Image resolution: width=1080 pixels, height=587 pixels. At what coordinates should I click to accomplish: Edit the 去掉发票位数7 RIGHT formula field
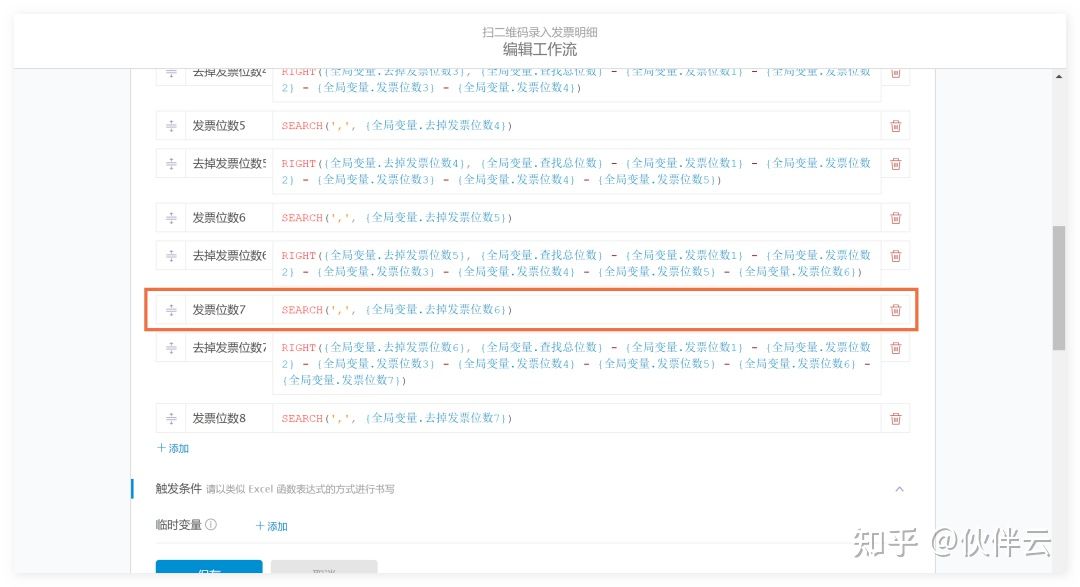click(x=577, y=364)
